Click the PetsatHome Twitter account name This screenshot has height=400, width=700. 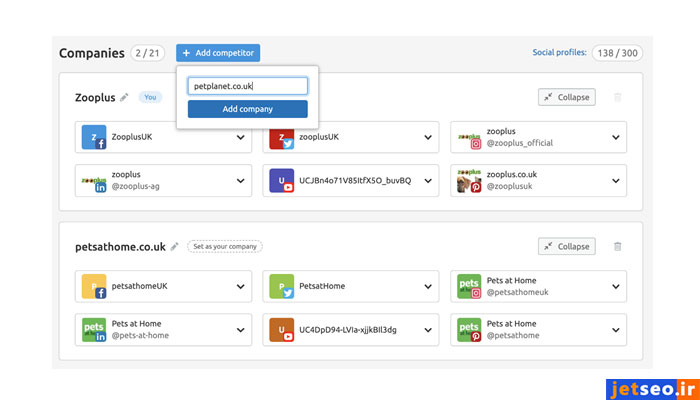coord(322,286)
